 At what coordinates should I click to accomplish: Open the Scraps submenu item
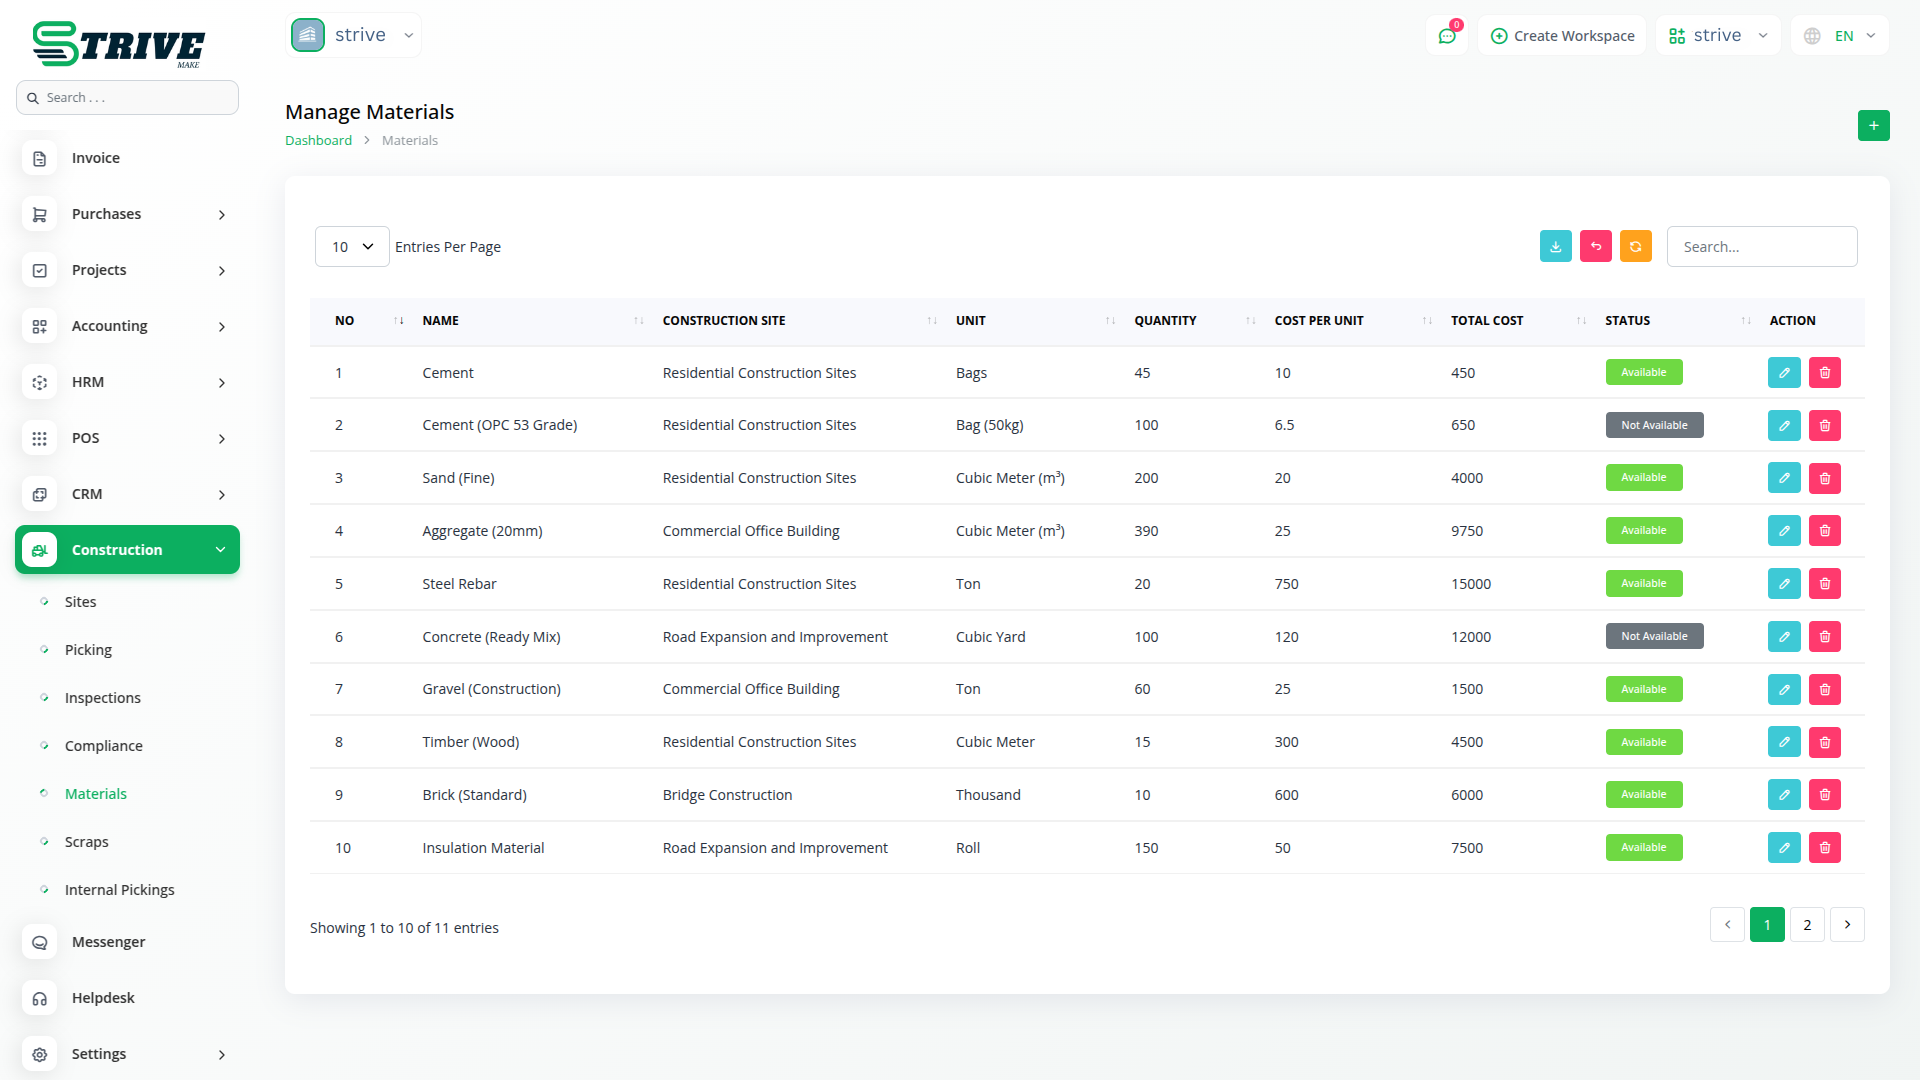[87, 842]
